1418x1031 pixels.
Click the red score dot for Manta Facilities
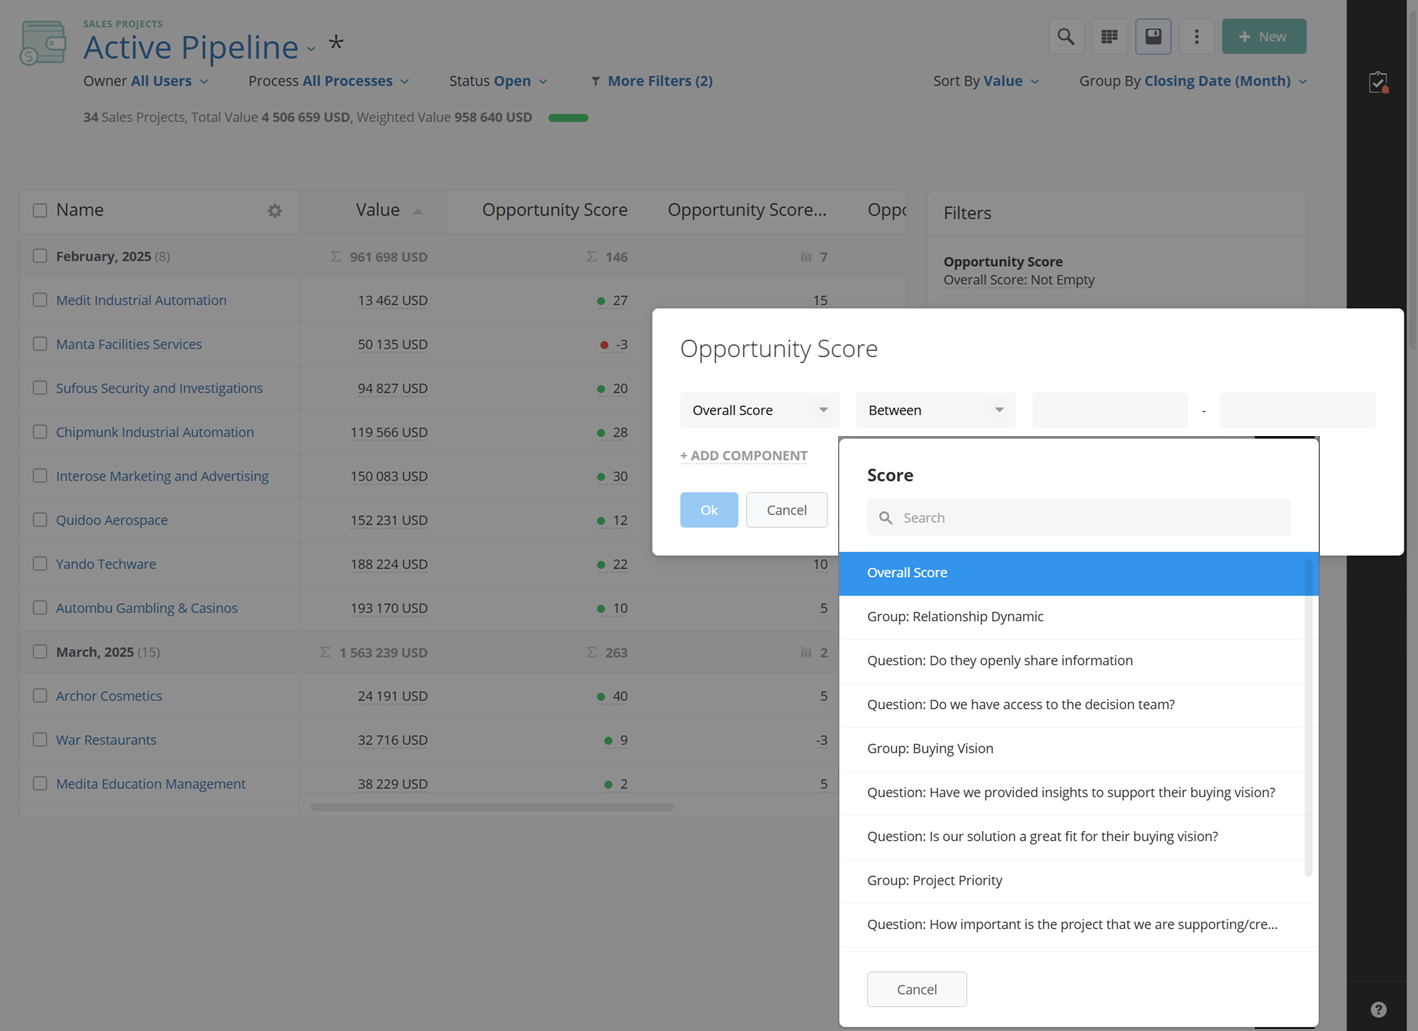click(x=604, y=345)
